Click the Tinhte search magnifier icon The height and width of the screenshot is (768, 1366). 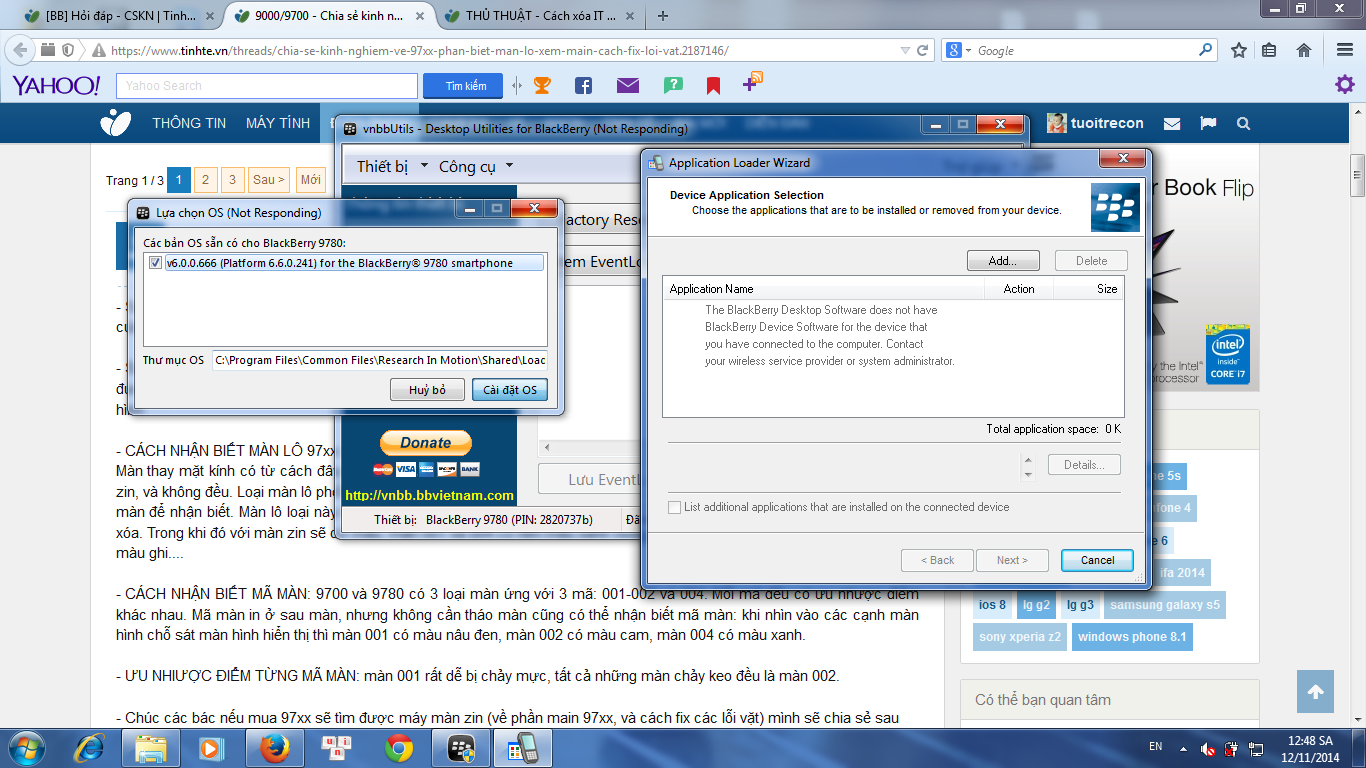pos(1243,123)
